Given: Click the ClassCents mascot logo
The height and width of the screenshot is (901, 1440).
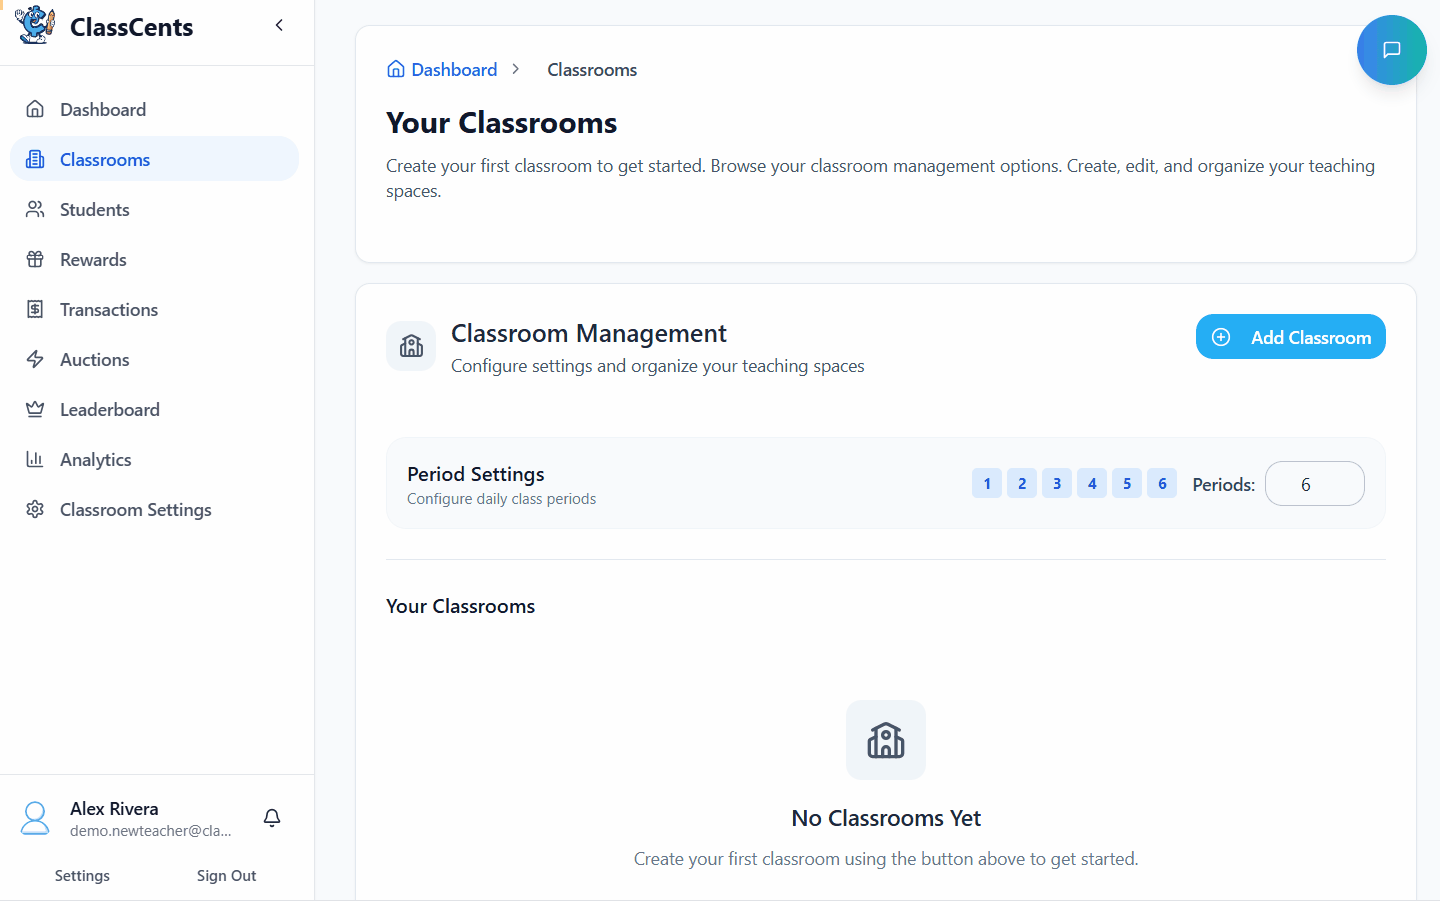Looking at the screenshot, I should [x=33, y=25].
